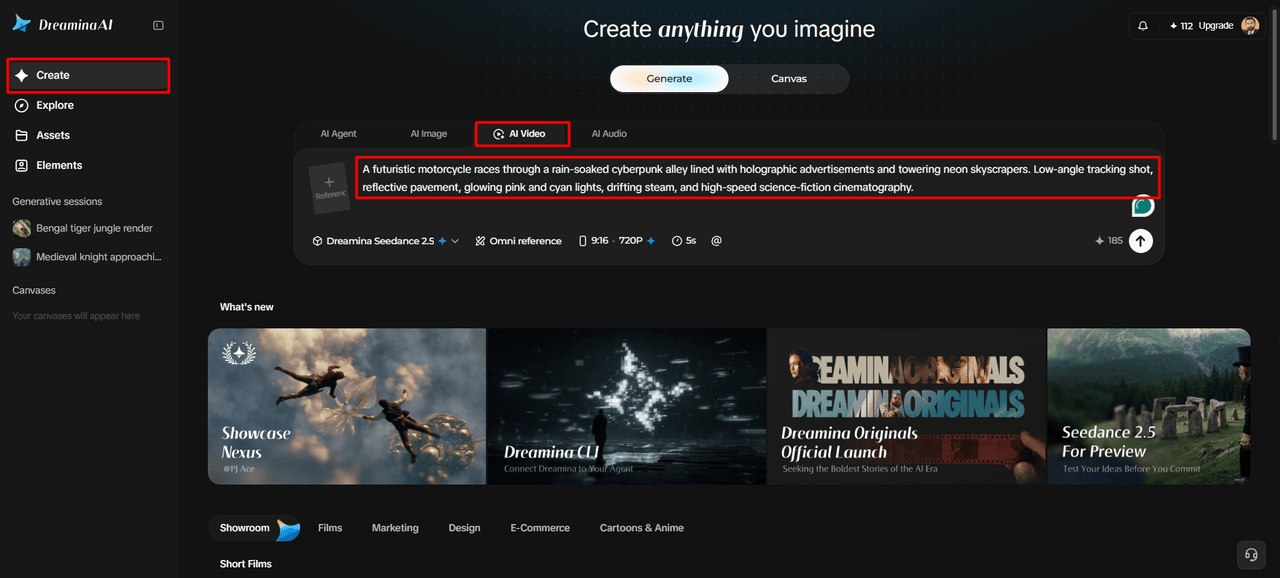Open the Dreamina Originals Official Launch card
The width and height of the screenshot is (1280, 578).
click(906, 406)
